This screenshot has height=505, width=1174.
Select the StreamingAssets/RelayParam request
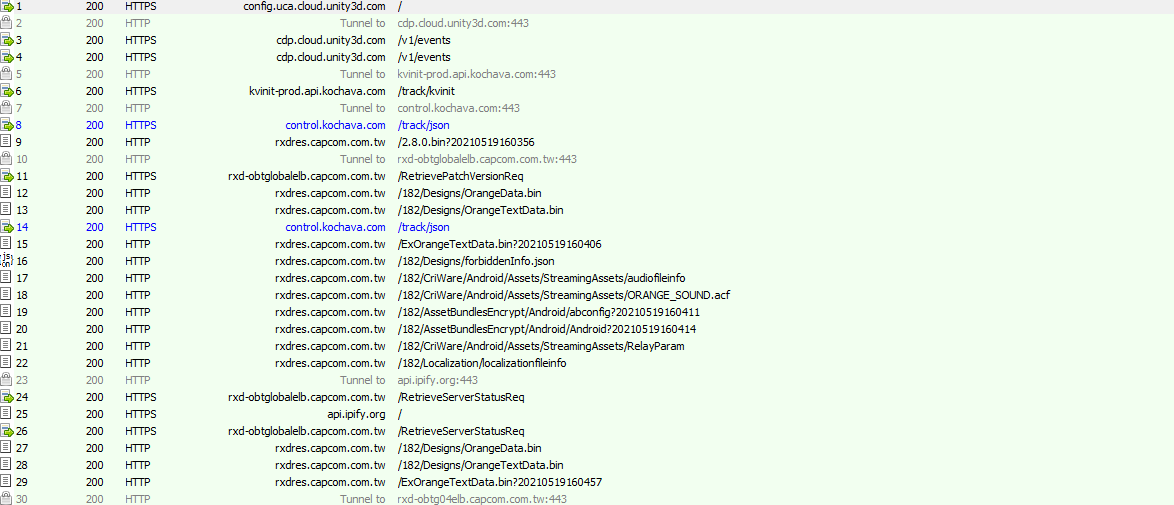(541, 346)
